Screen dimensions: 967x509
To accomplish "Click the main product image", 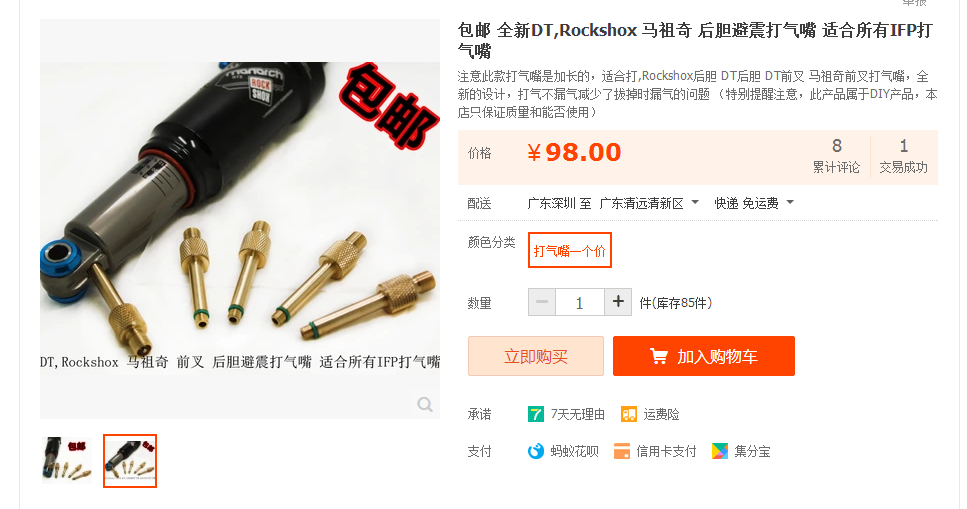I will click(240, 219).
